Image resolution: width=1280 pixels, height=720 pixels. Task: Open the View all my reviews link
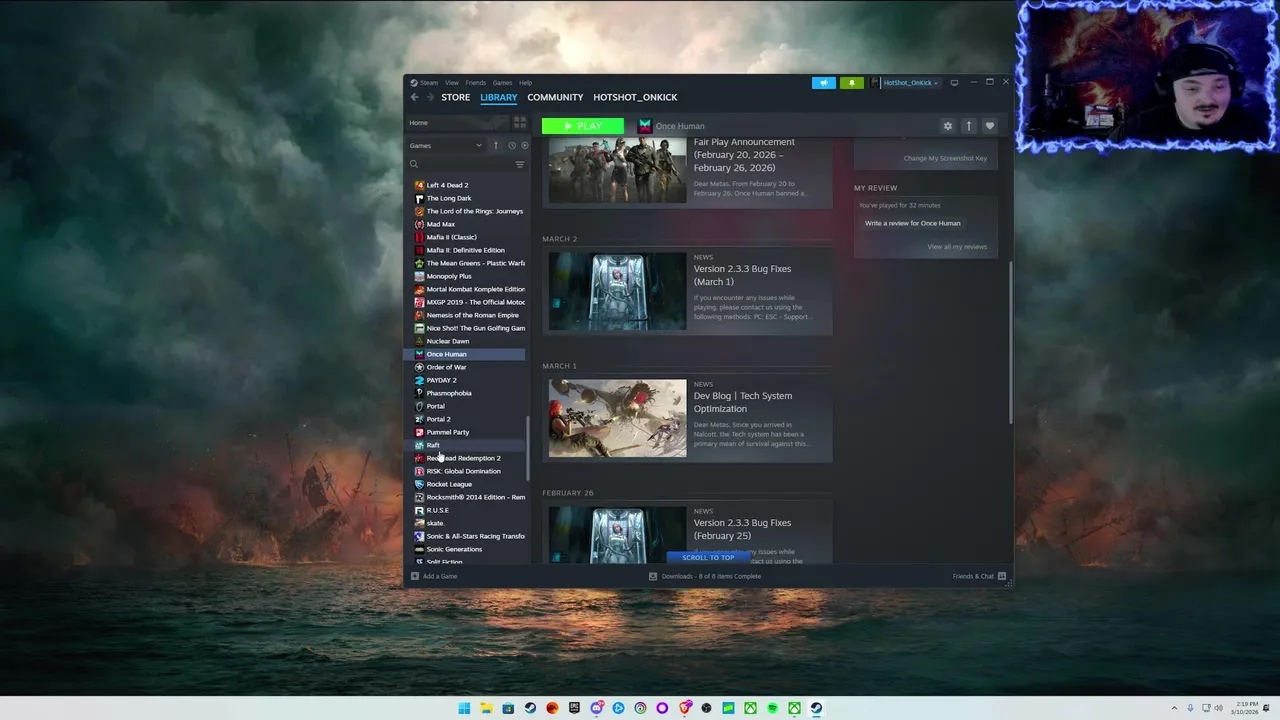957,247
